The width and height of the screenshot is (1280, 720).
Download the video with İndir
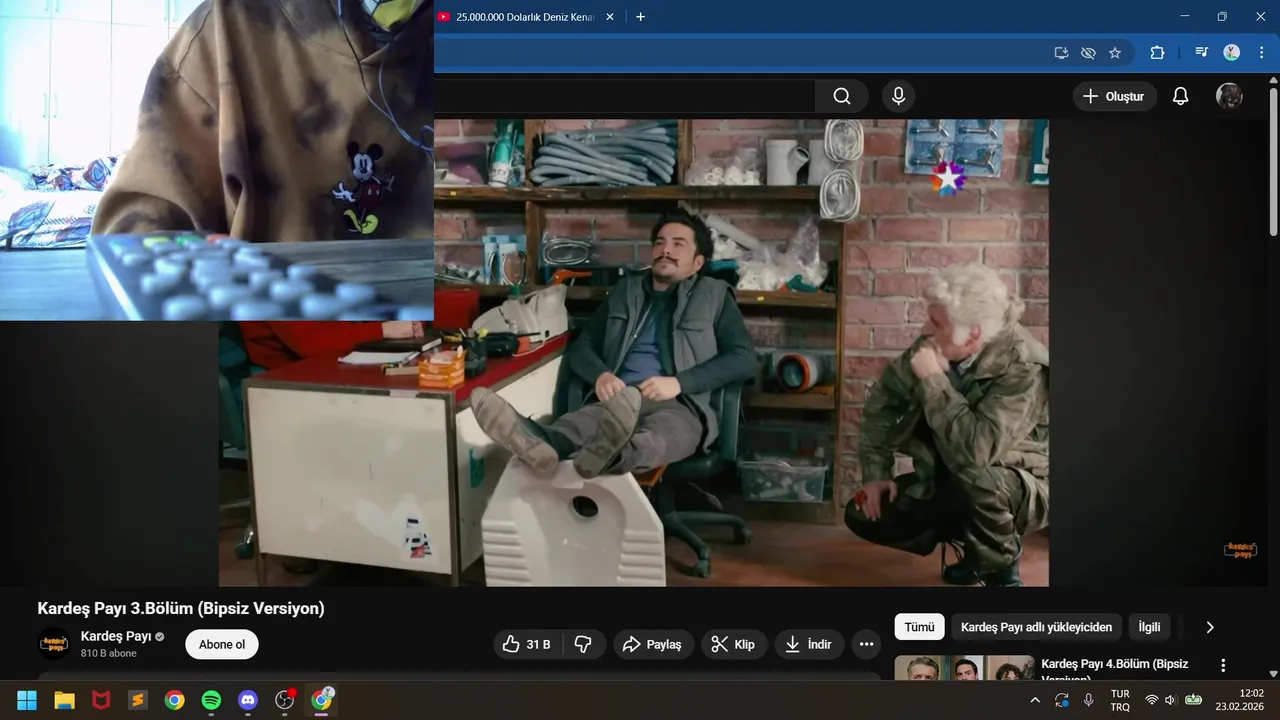[809, 644]
